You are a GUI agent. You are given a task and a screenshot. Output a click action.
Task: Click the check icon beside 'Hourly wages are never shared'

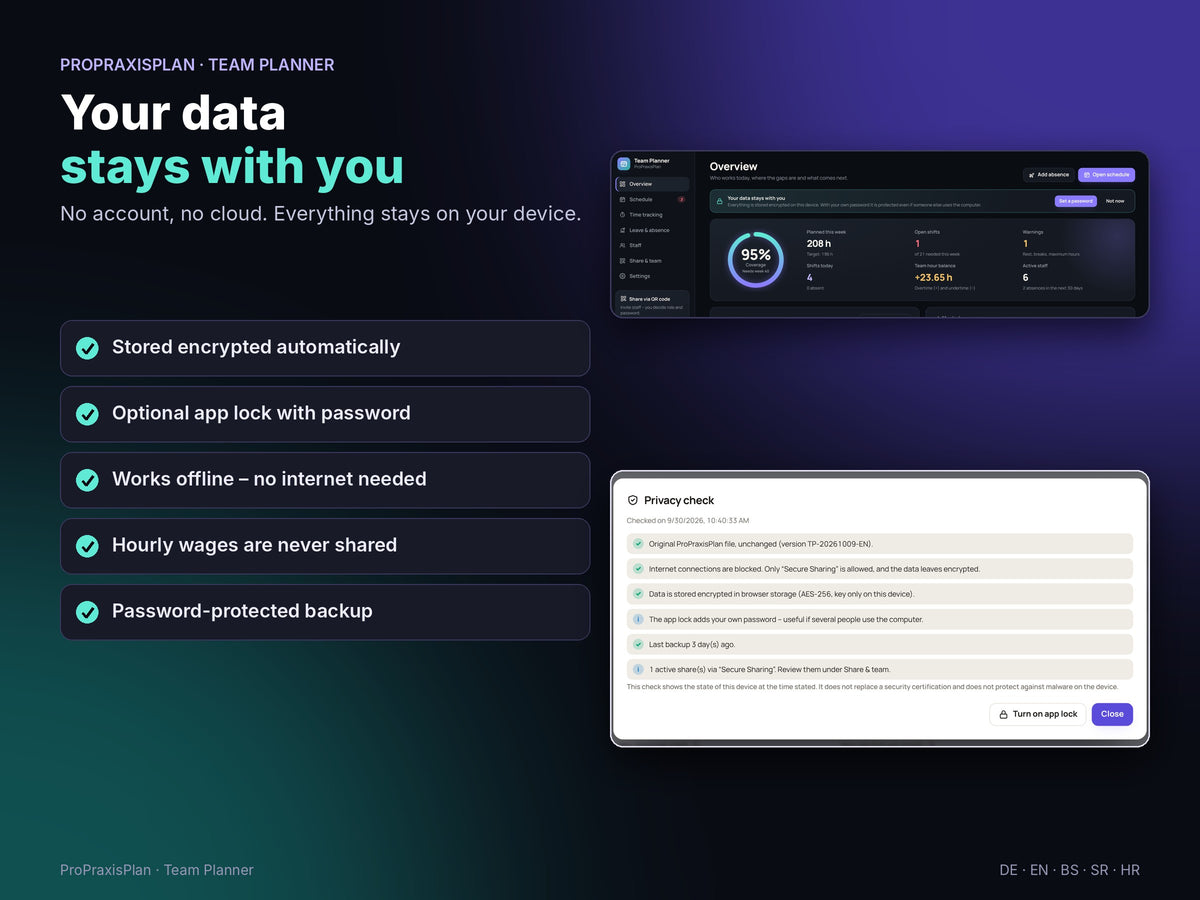pyautogui.click(x=88, y=546)
